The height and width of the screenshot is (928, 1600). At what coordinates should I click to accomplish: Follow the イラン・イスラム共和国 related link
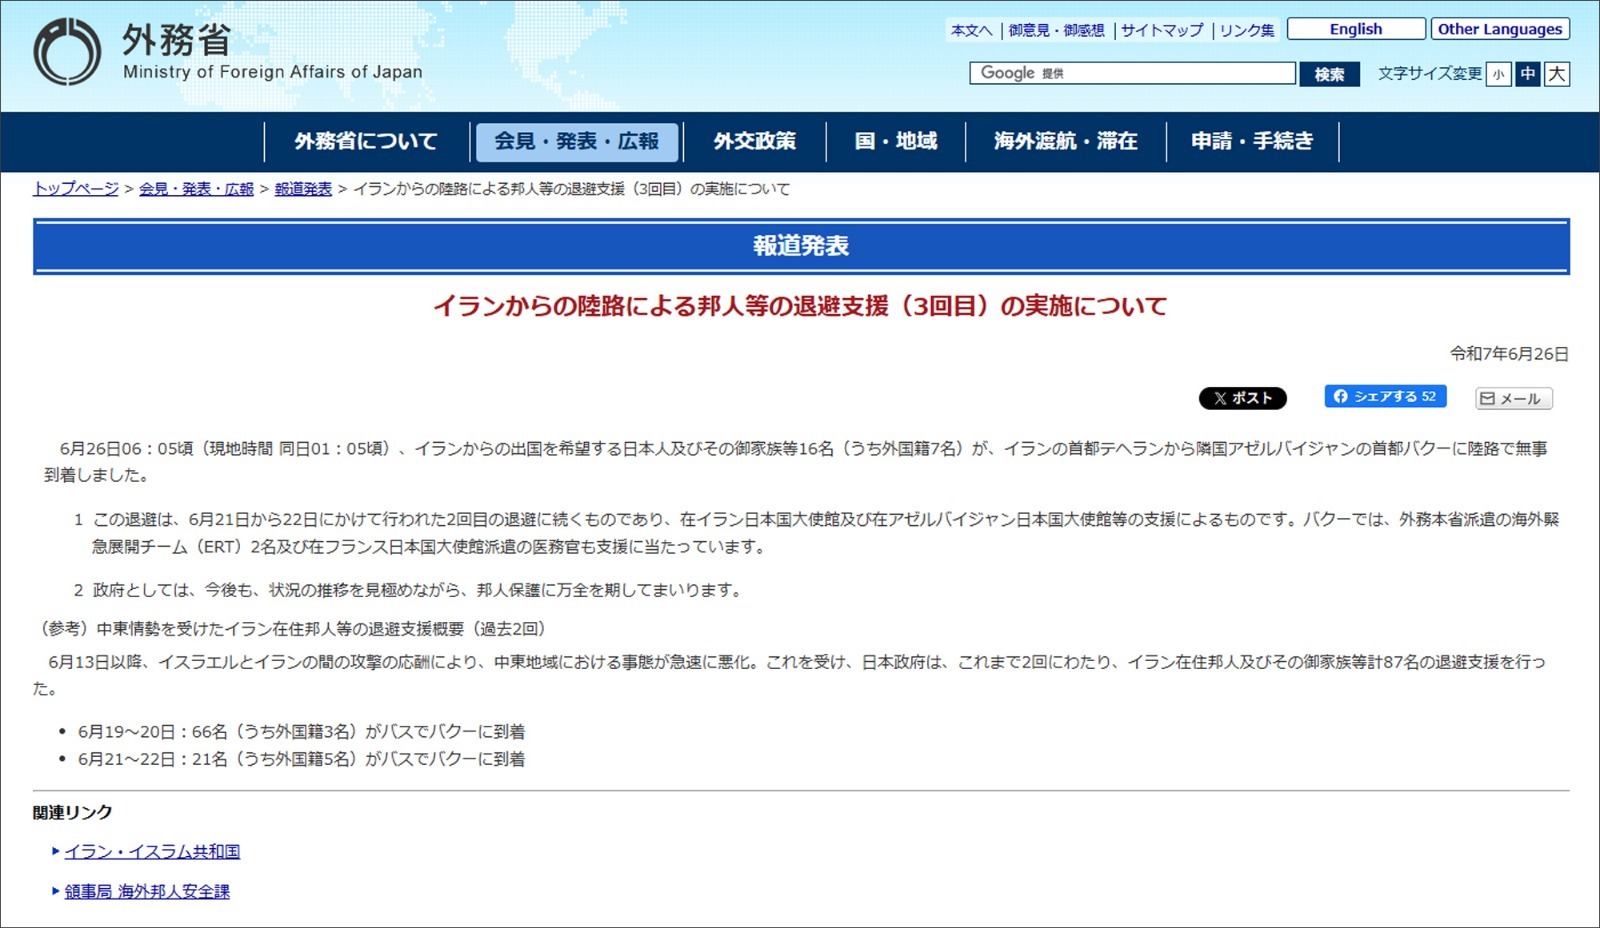pyautogui.click(x=152, y=852)
